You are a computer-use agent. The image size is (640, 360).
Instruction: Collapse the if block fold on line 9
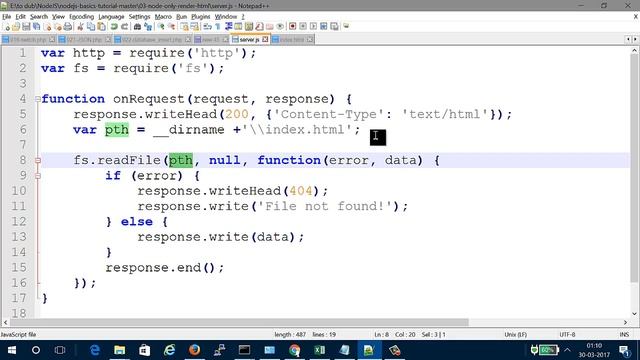[x=38, y=176]
